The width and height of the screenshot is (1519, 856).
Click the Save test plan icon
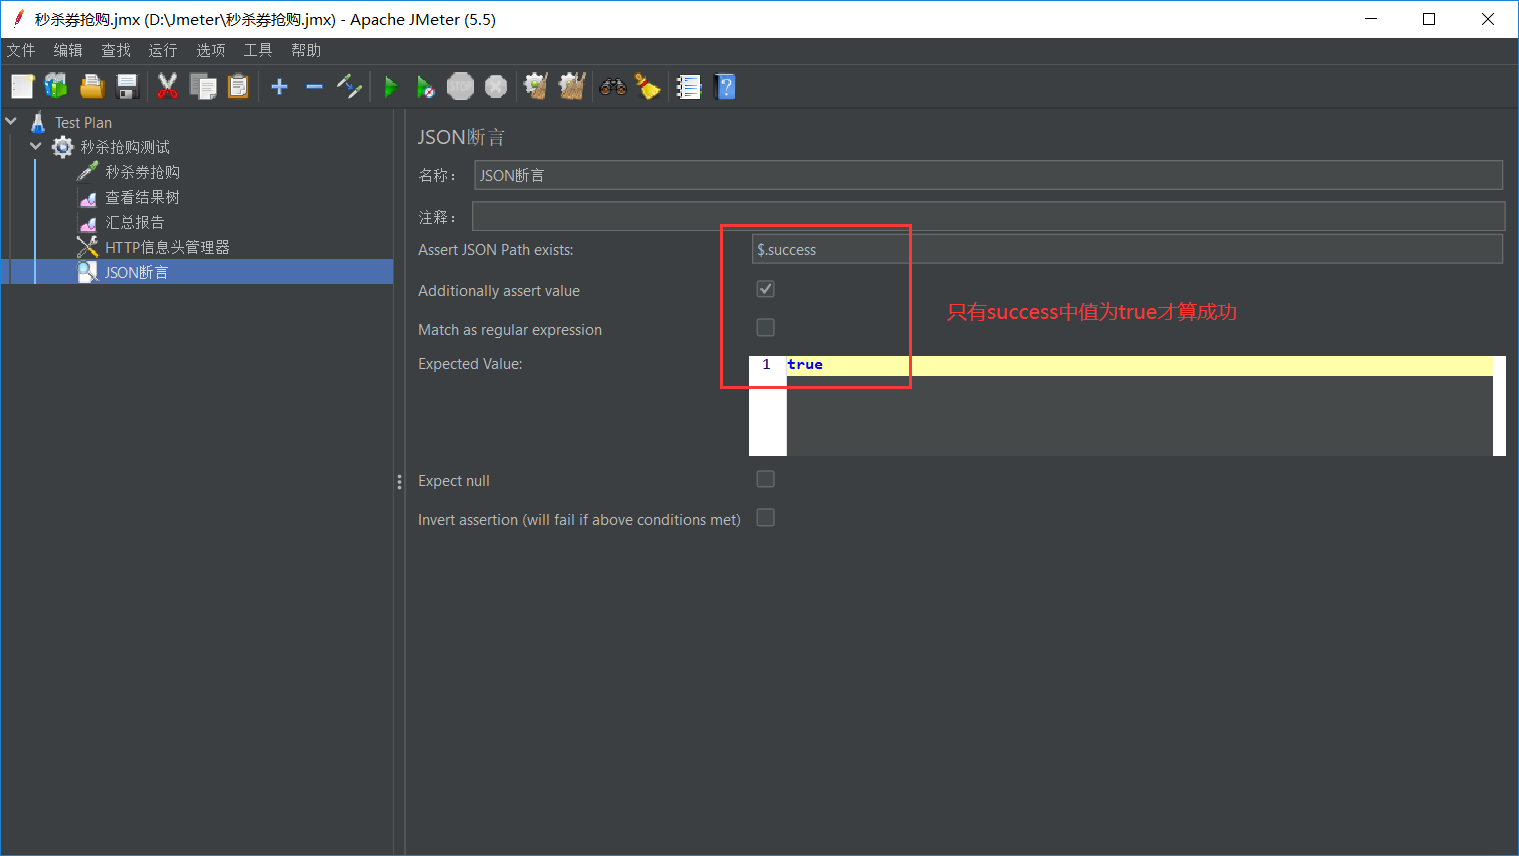pyautogui.click(x=127, y=88)
